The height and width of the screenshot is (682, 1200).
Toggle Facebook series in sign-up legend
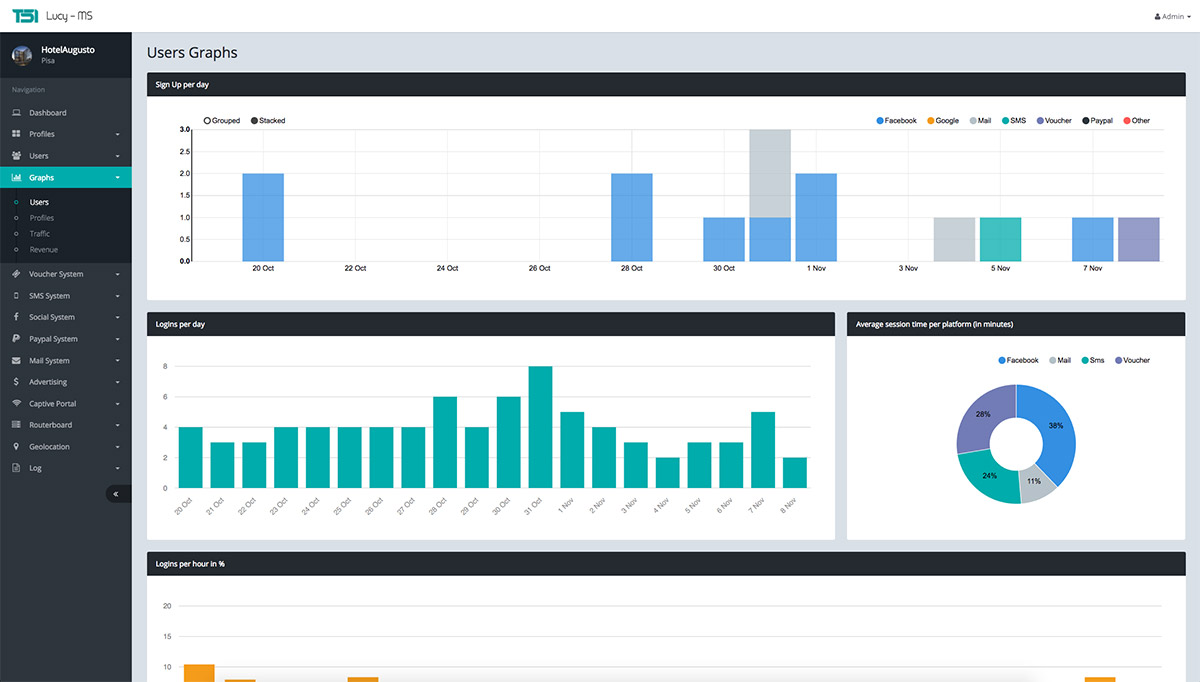pos(896,121)
